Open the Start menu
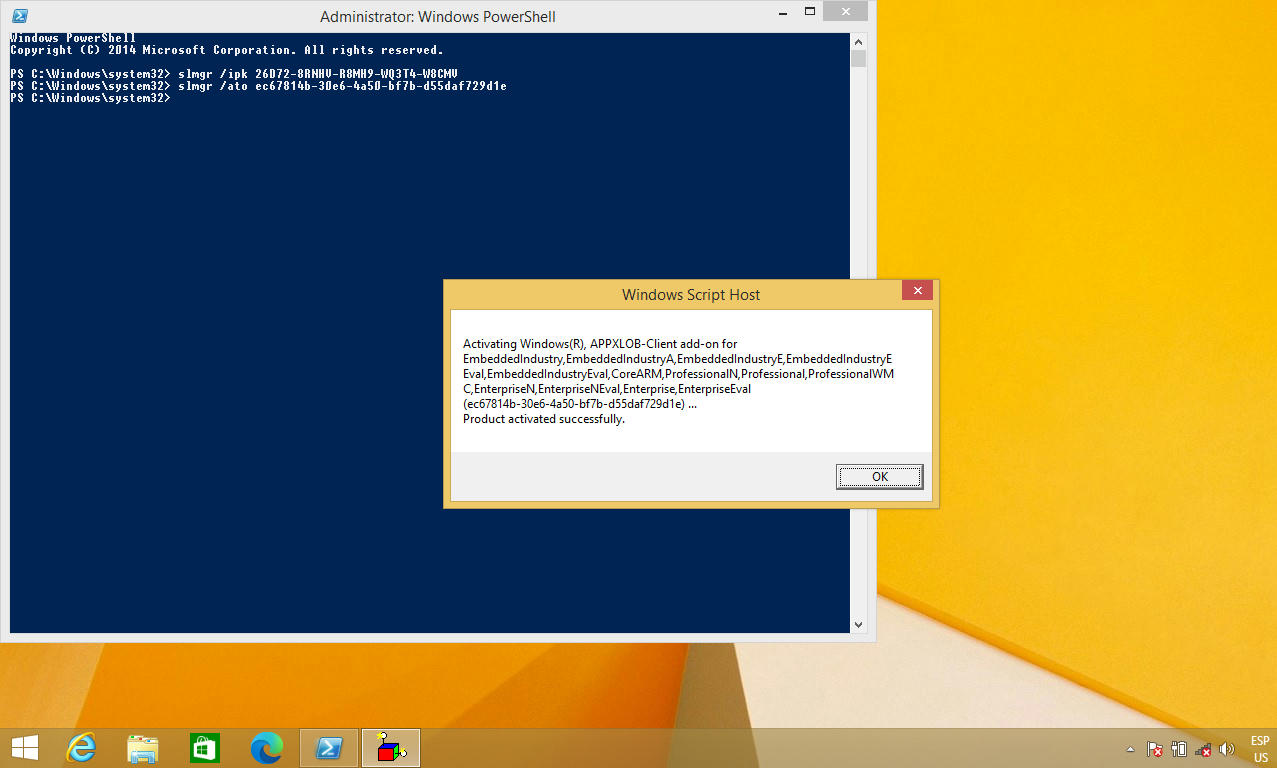This screenshot has height=768, width=1277. pyautogui.click(x=25, y=747)
